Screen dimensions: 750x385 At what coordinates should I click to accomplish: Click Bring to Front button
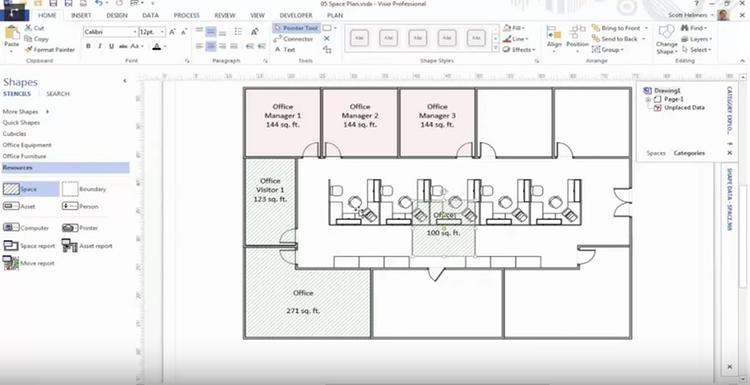620,28
